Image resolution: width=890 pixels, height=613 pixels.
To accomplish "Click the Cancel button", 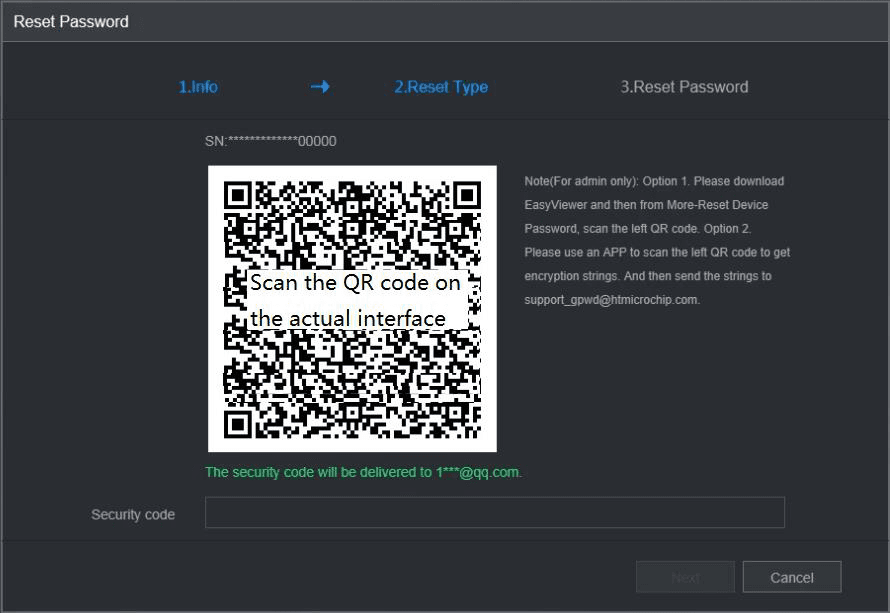I will [x=792, y=577].
